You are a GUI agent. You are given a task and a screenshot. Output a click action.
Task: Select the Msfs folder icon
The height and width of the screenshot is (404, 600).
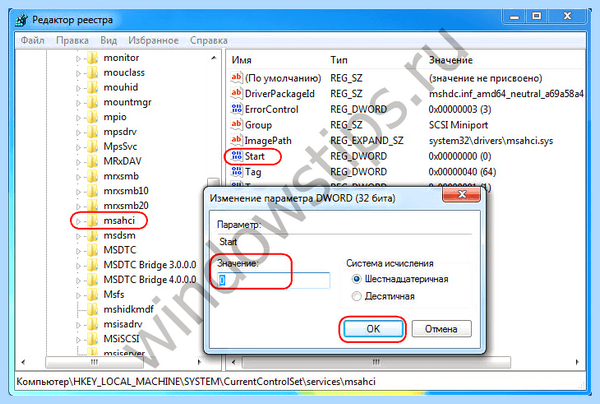pos(92,295)
